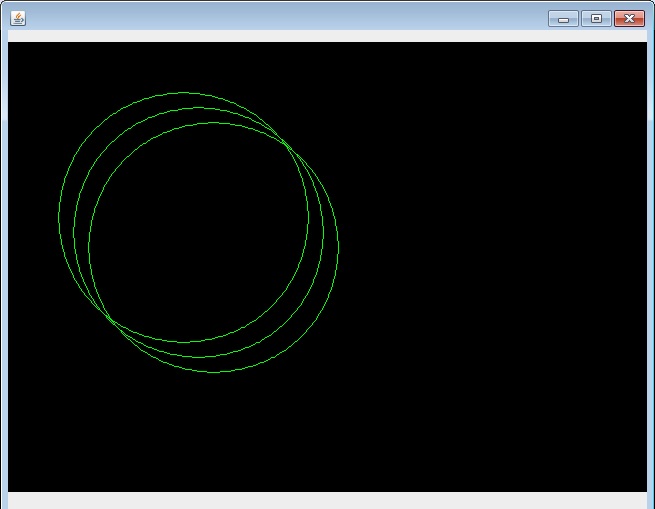Click the Java coffee cup icon in title bar
The height and width of the screenshot is (509, 655).
click(18, 18)
